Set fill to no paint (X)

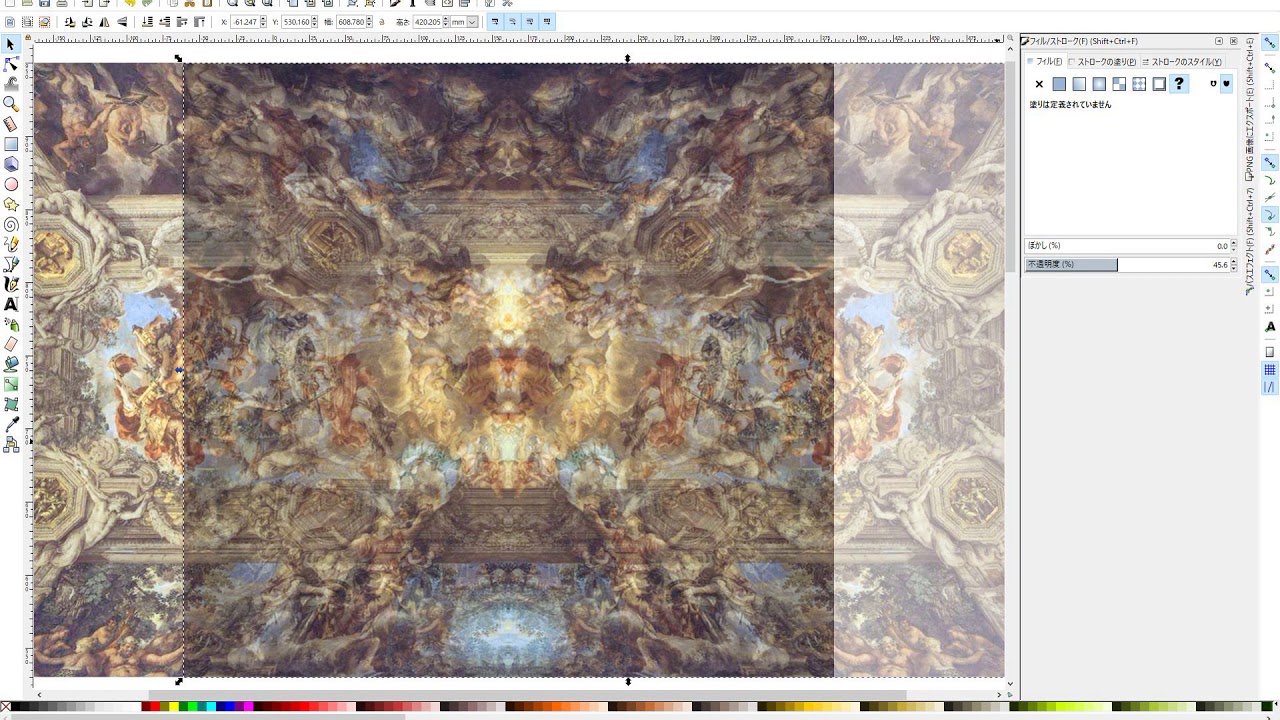coord(1039,84)
